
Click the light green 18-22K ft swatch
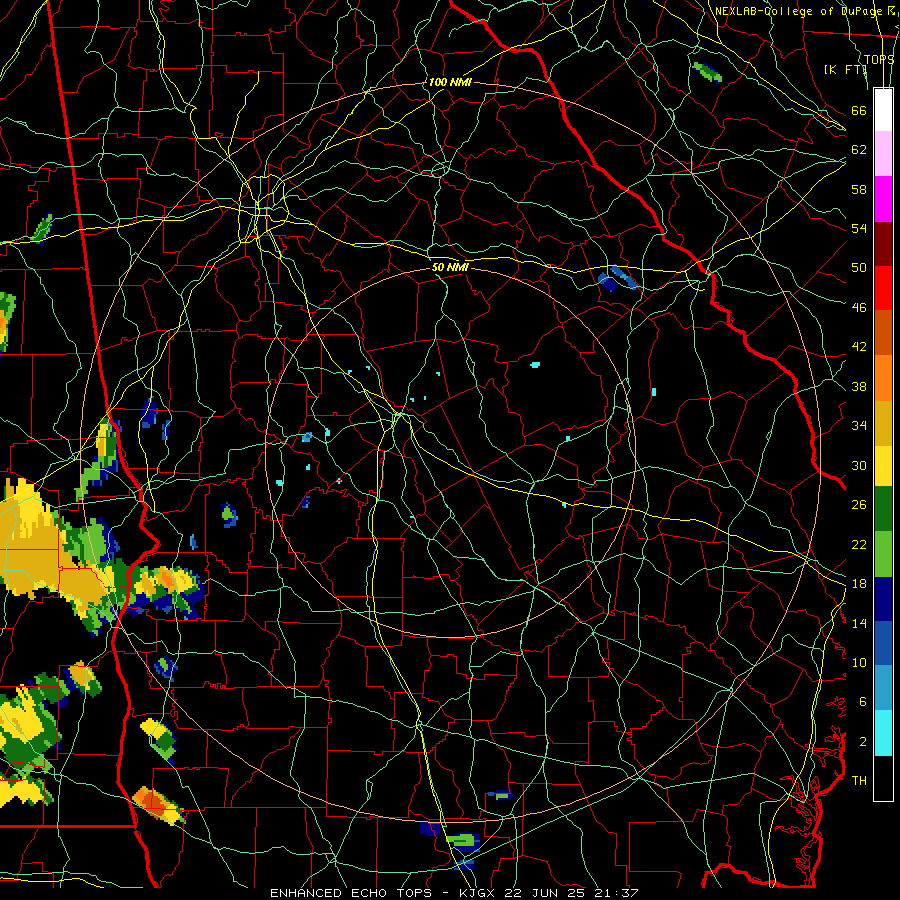click(x=883, y=554)
